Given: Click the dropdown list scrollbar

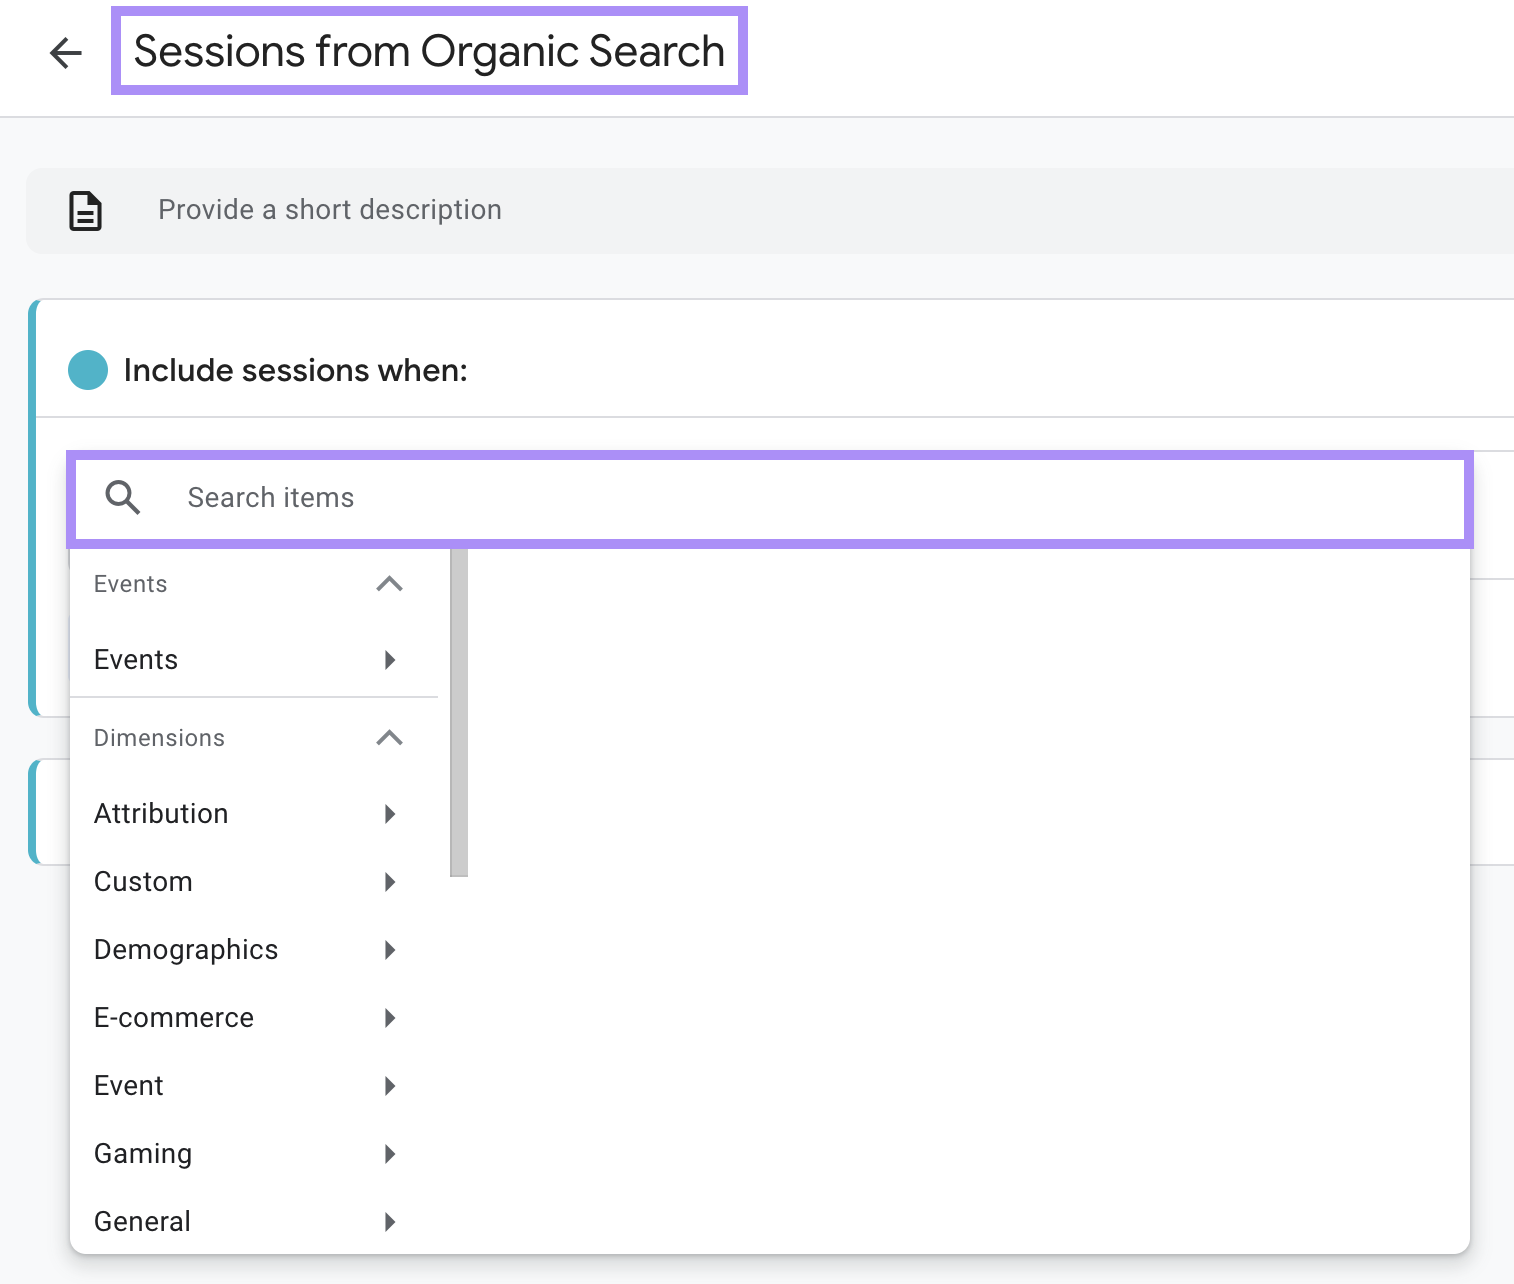Looking at the screenshot, I should [x=461, y=710].
